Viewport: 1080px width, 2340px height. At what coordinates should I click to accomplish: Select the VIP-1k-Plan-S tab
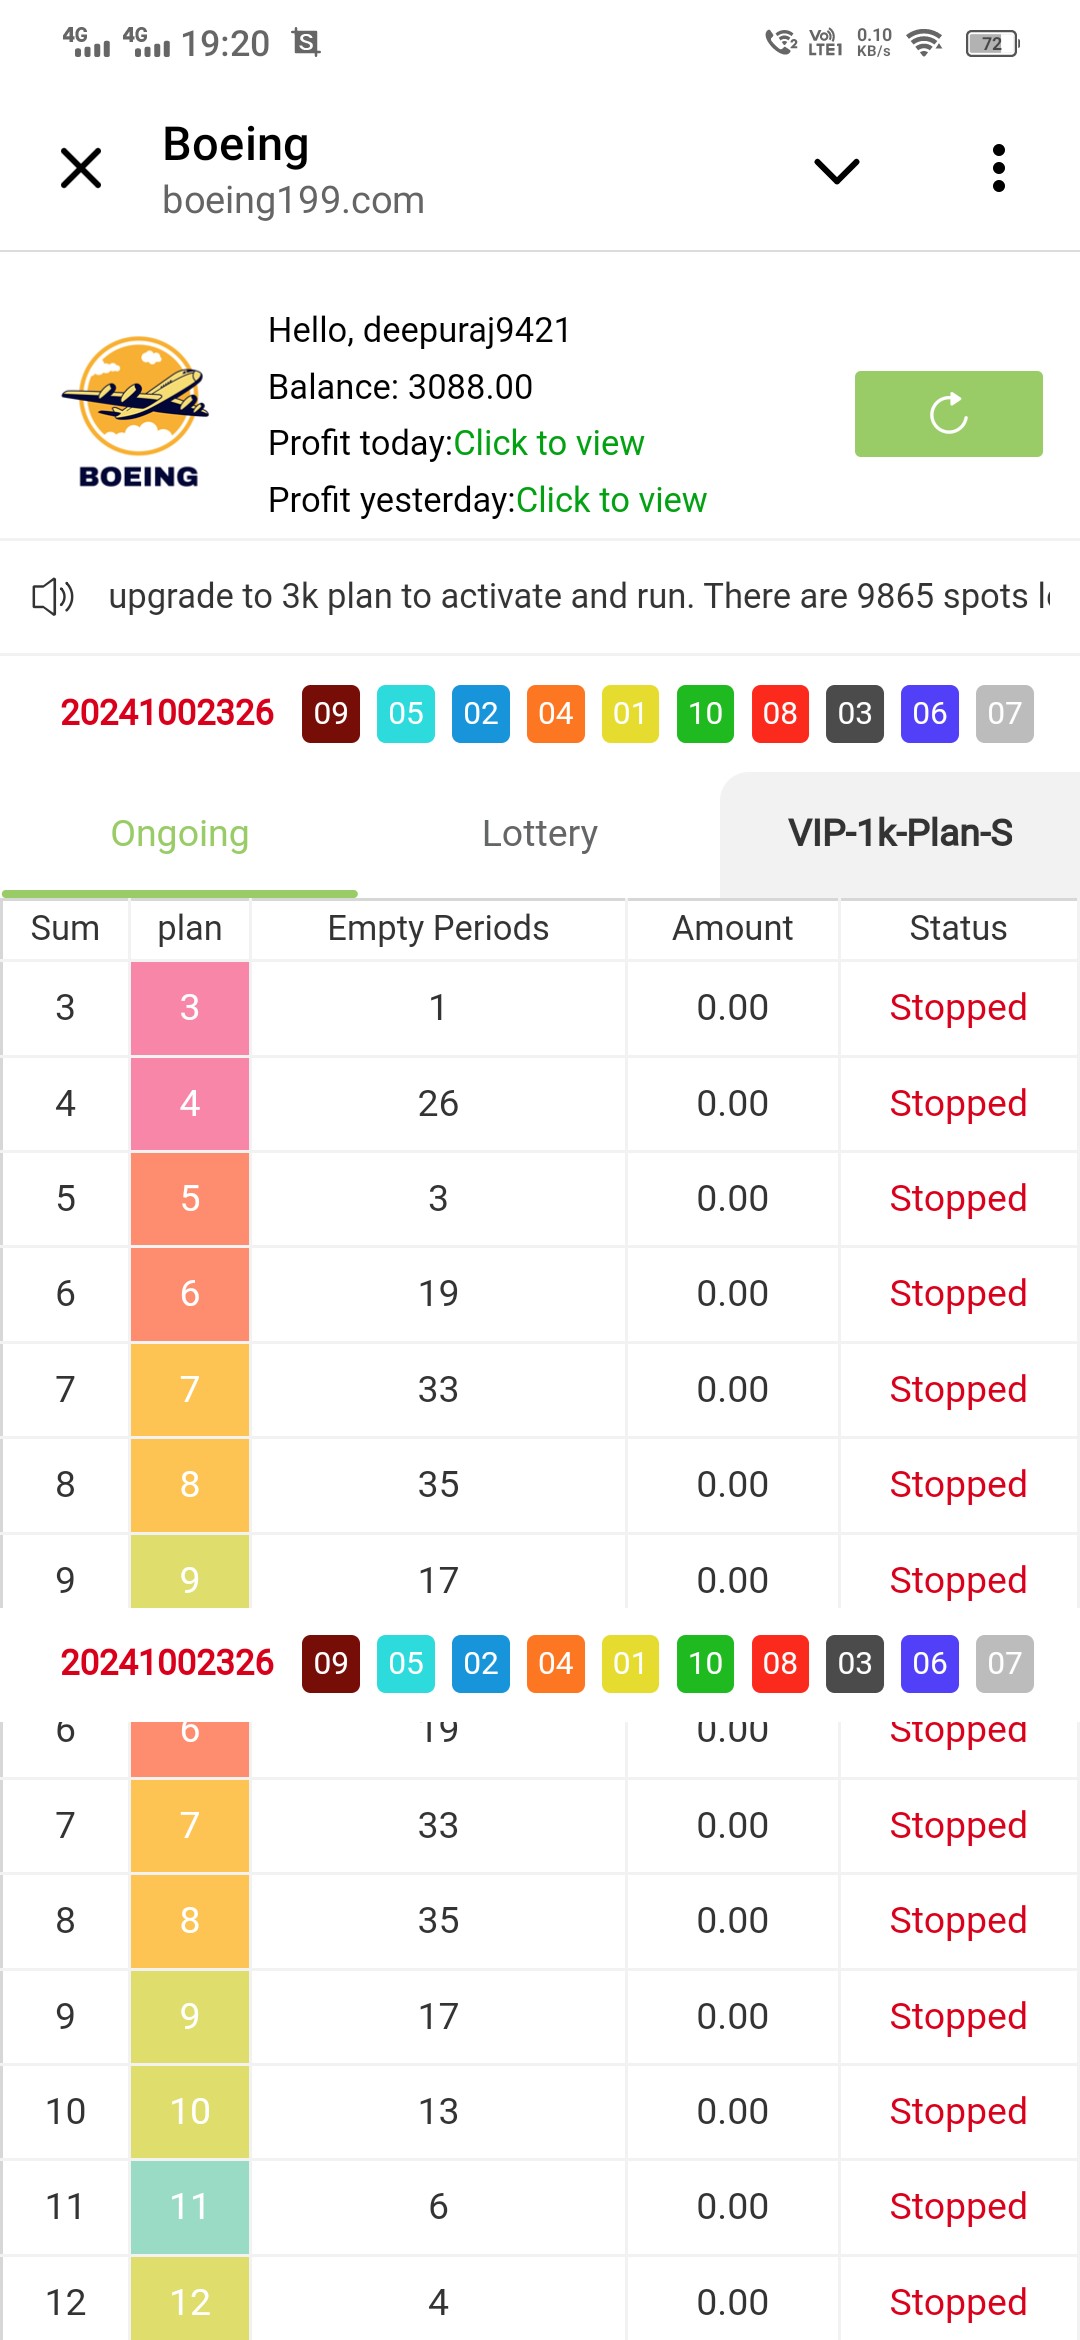pos(900,834)
